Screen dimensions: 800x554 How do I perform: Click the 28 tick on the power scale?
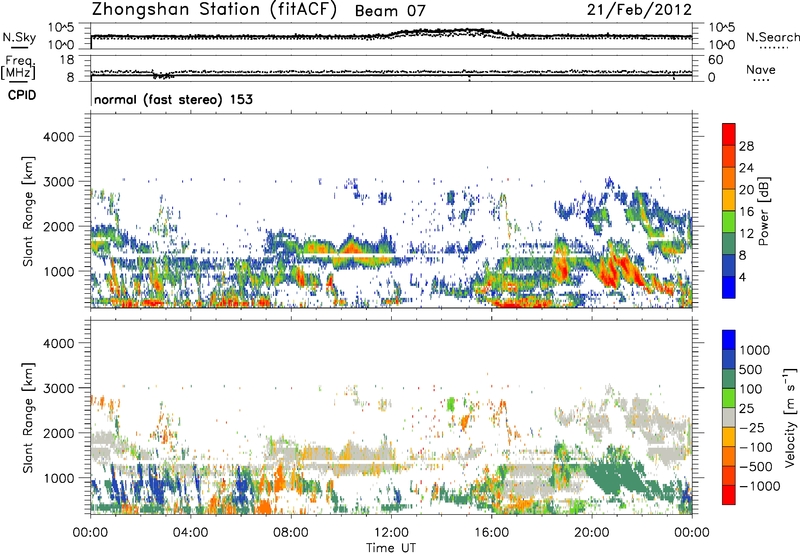(746, 146)
